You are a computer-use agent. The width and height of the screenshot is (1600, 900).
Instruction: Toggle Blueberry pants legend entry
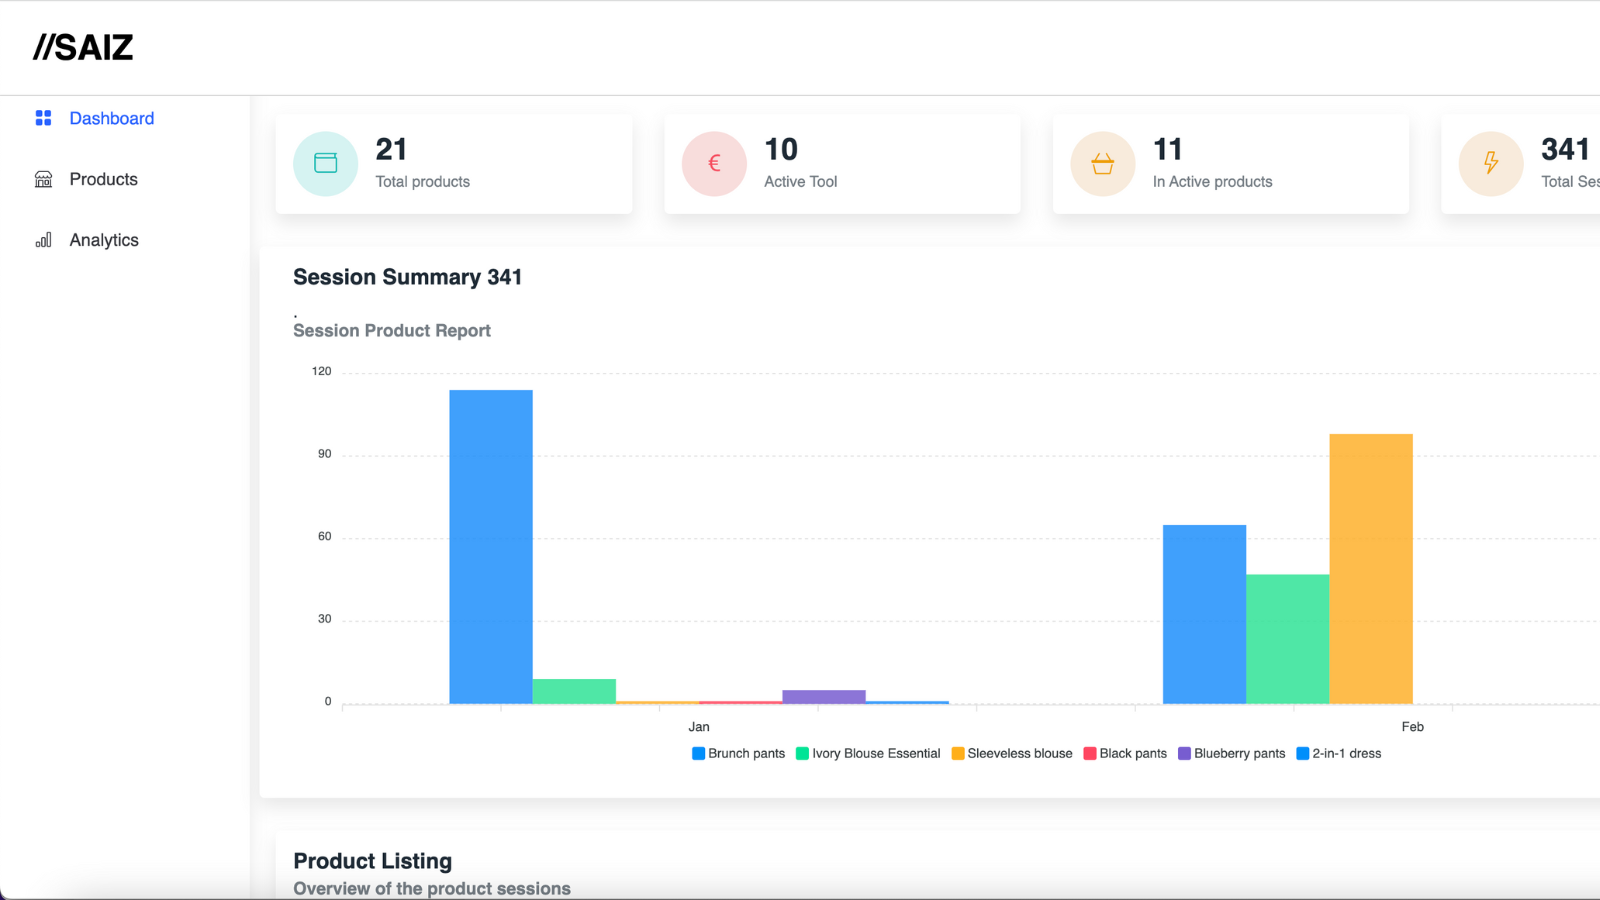pyautogui.click(x=1231, y=753)
